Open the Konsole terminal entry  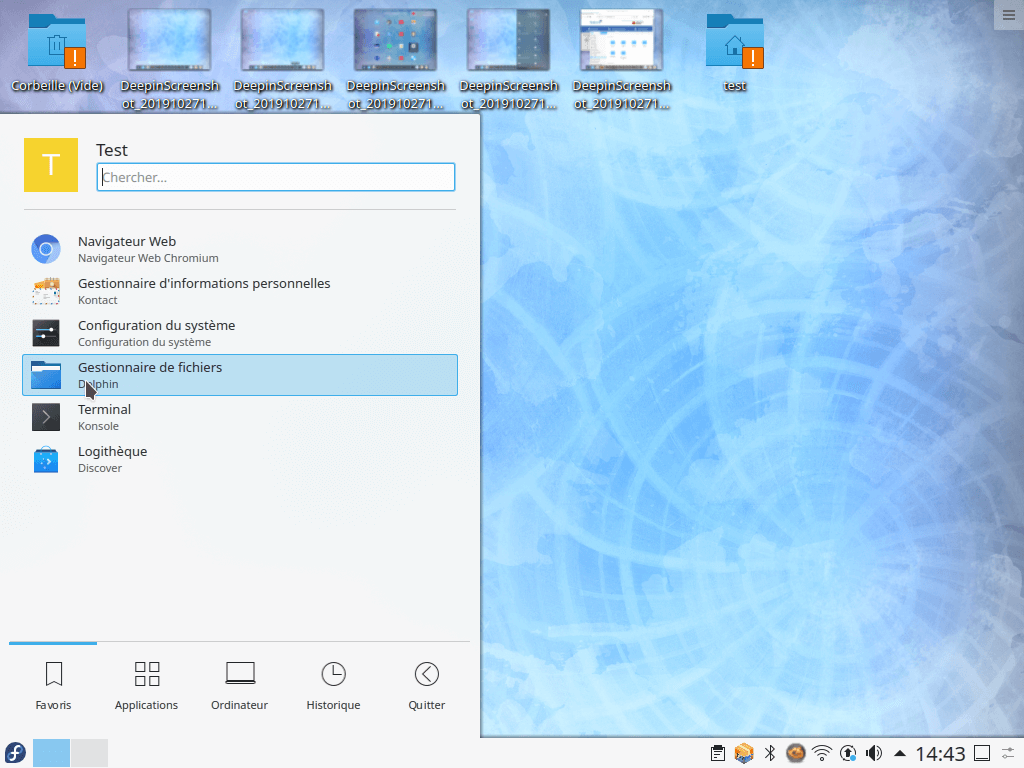(x=240, y=417)
